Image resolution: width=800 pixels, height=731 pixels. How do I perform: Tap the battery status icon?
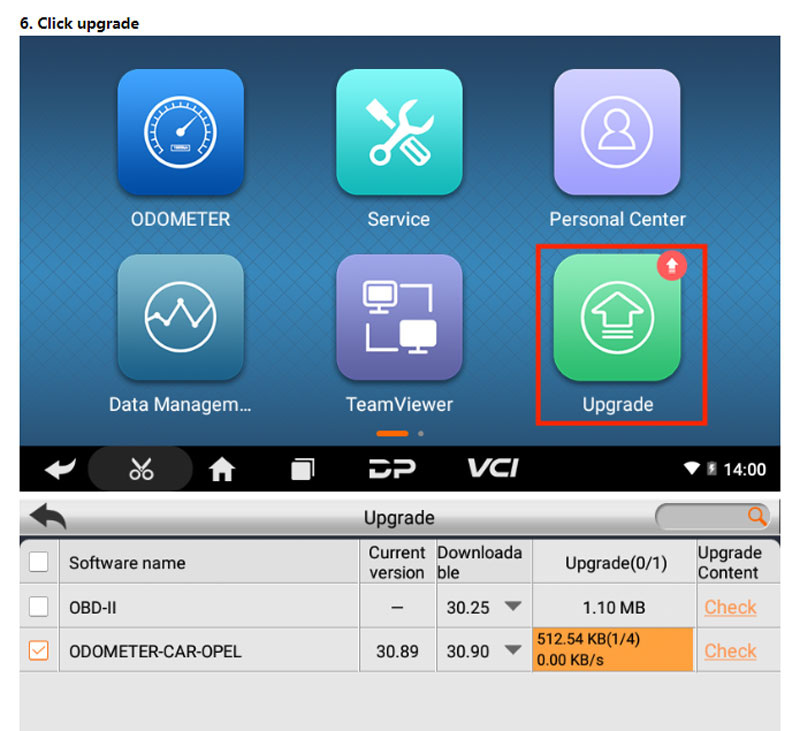(x=712, y=468)
